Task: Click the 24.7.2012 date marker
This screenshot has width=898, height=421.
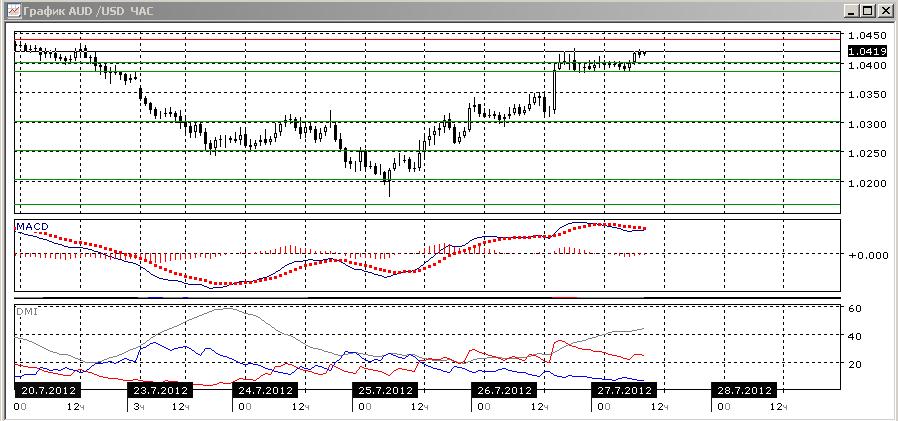Action: pyautogui.click(x=265, y=391)
